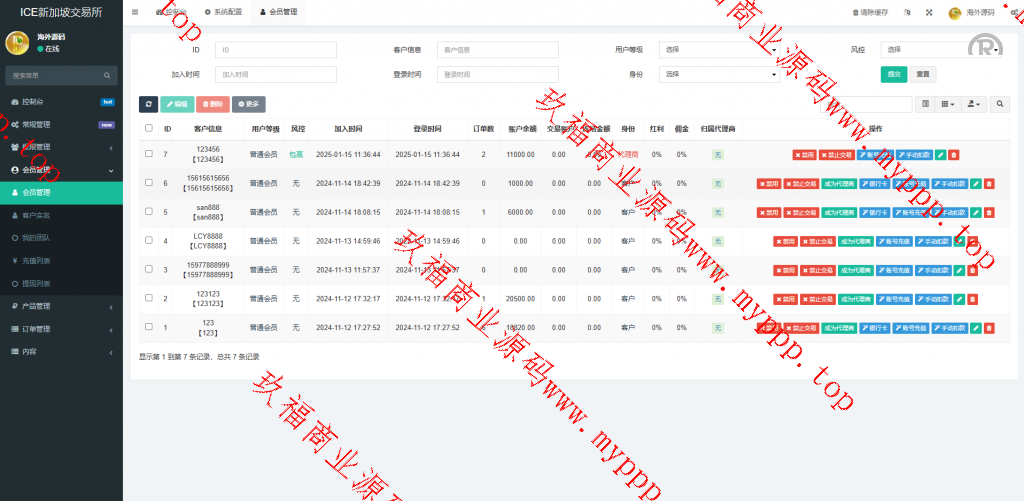
Task: Expand the 产品管理 sidebar menu
Action: coord(60,306)
